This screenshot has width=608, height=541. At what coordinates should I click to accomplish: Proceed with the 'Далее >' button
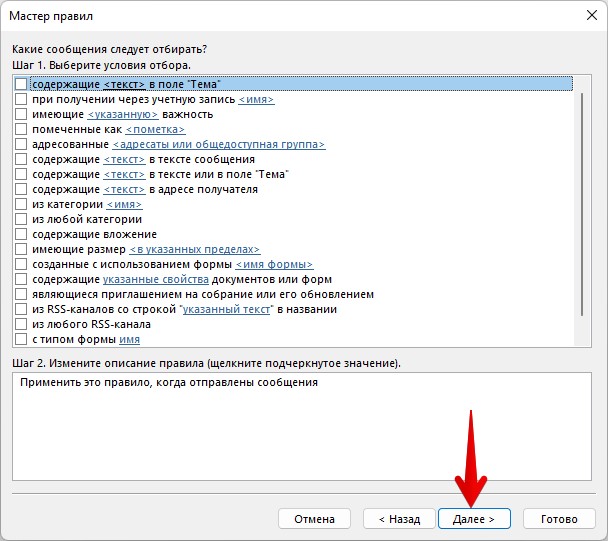coord(474,519)
